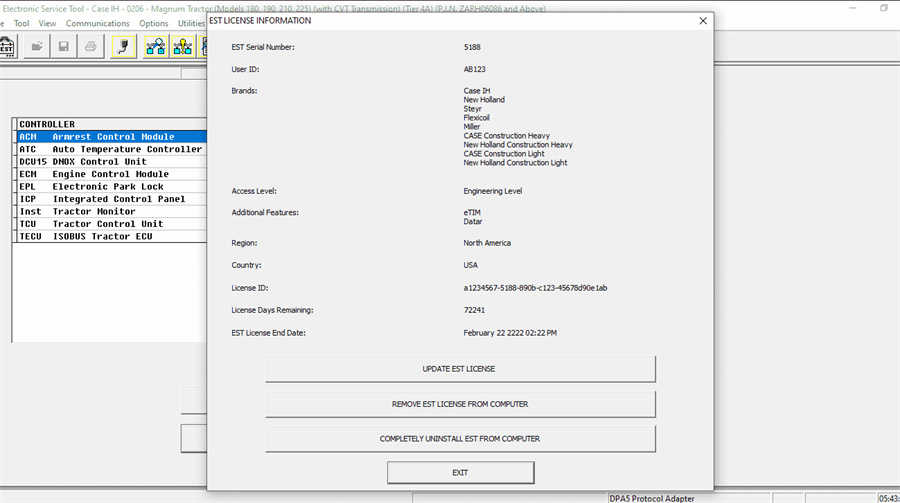This screenshot has height=503, width=900.
Task: Select ICP Integrated Control Panel row
Action: point(111,199)
